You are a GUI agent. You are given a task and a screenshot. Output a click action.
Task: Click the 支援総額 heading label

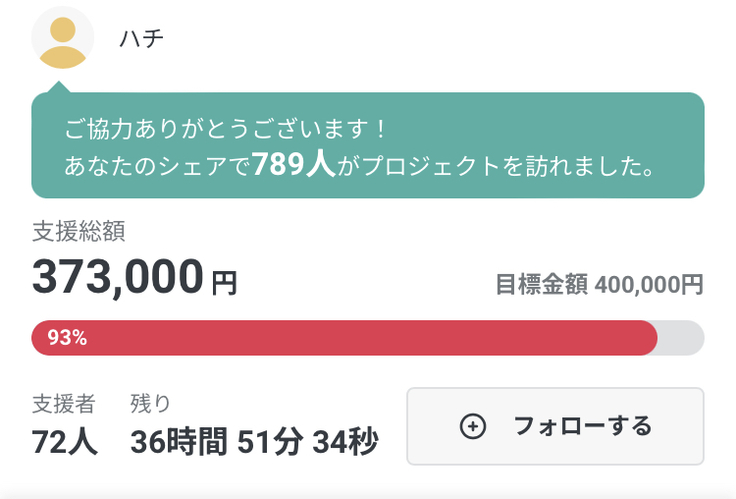[78, 232]
